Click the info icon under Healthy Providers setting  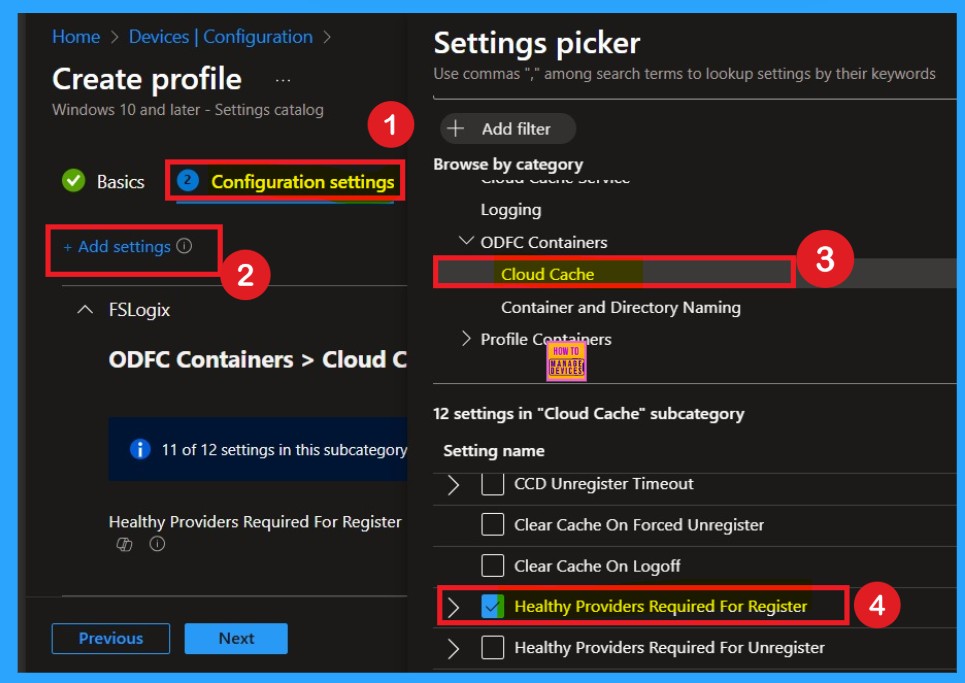click(x=157, y=544)
